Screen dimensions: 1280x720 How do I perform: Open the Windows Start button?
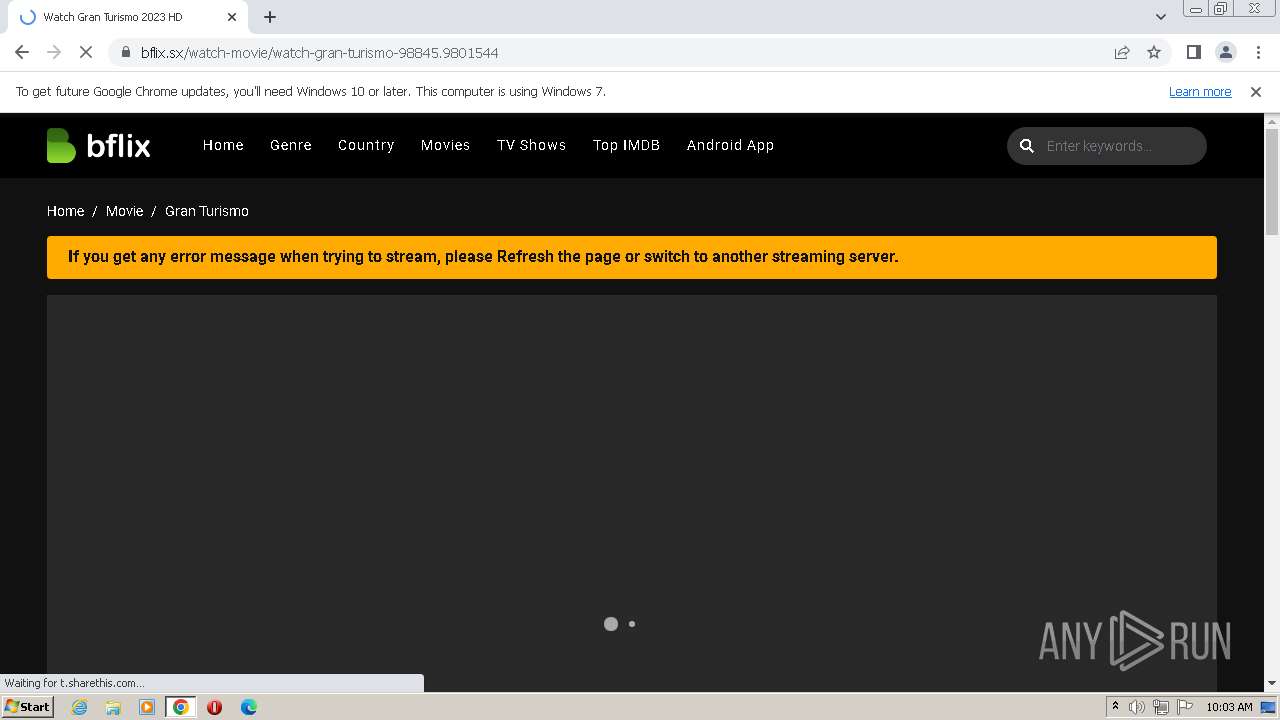click(x=27, y=707)
